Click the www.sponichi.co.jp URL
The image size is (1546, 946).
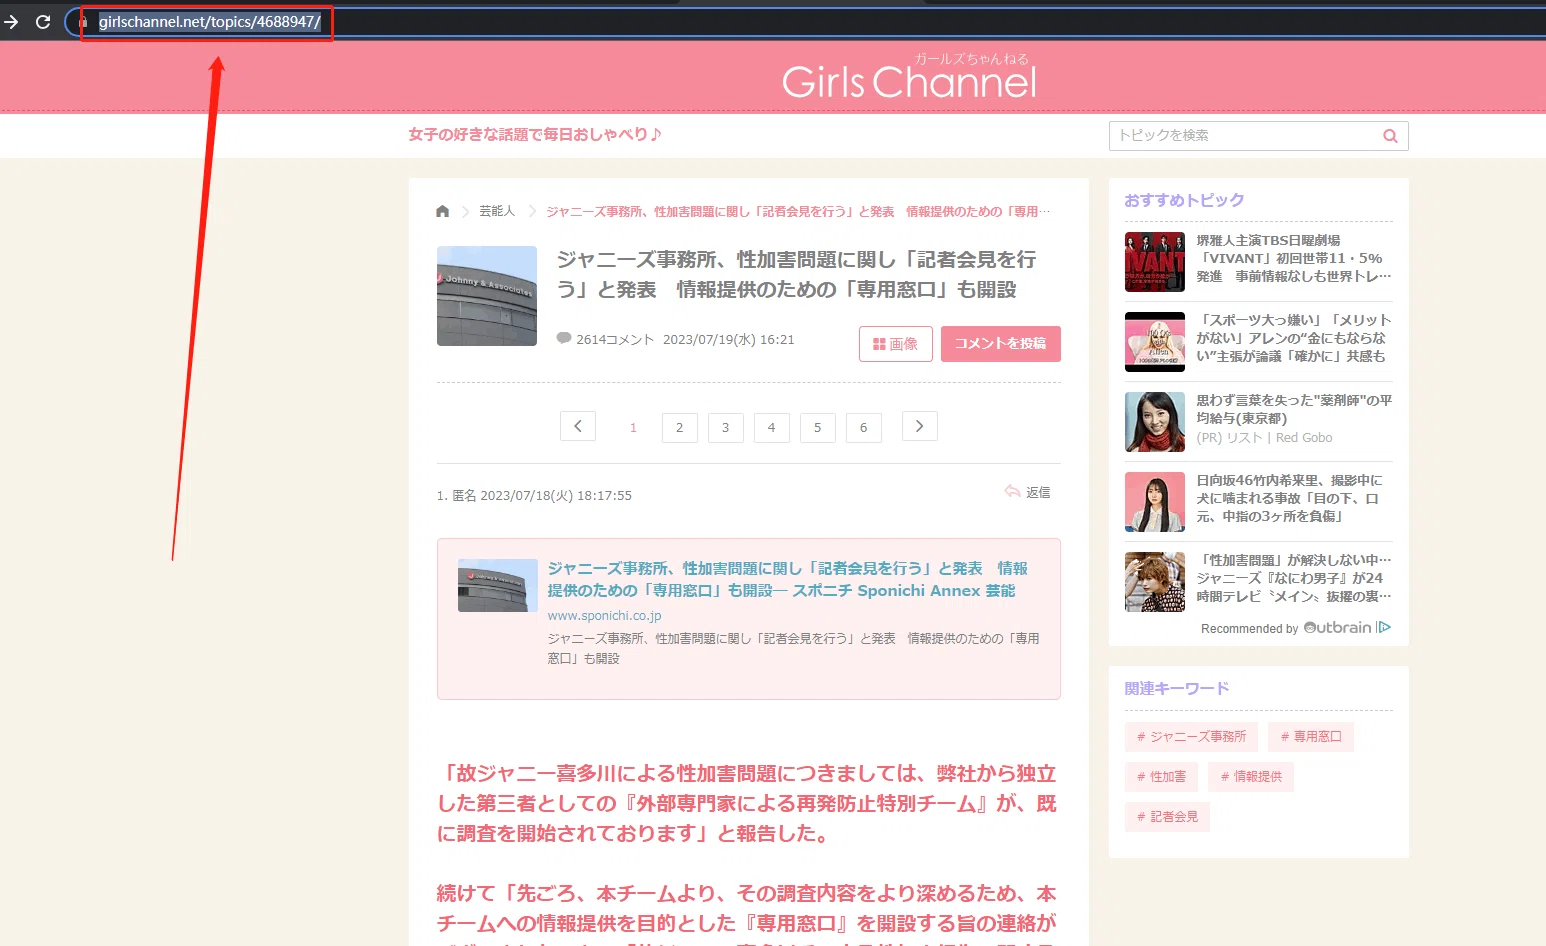pos(604,615)
